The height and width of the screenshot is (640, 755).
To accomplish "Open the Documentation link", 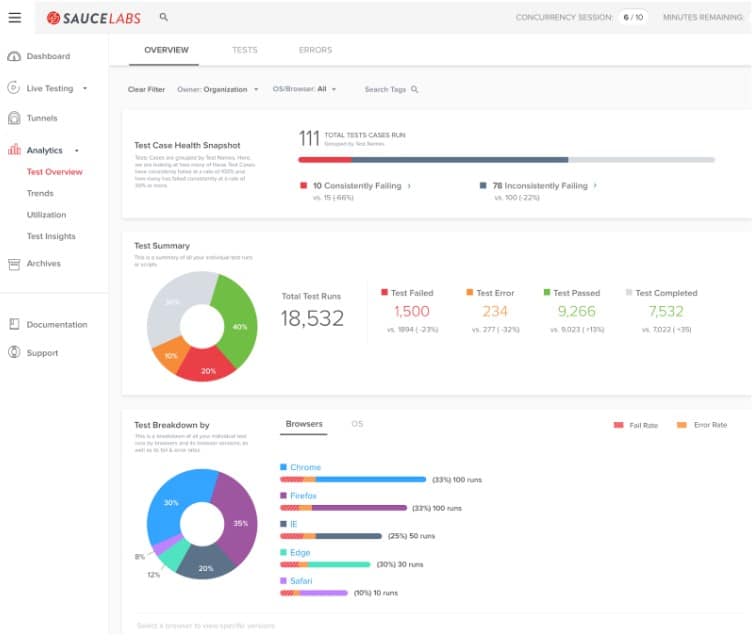I will pos(57,325).
